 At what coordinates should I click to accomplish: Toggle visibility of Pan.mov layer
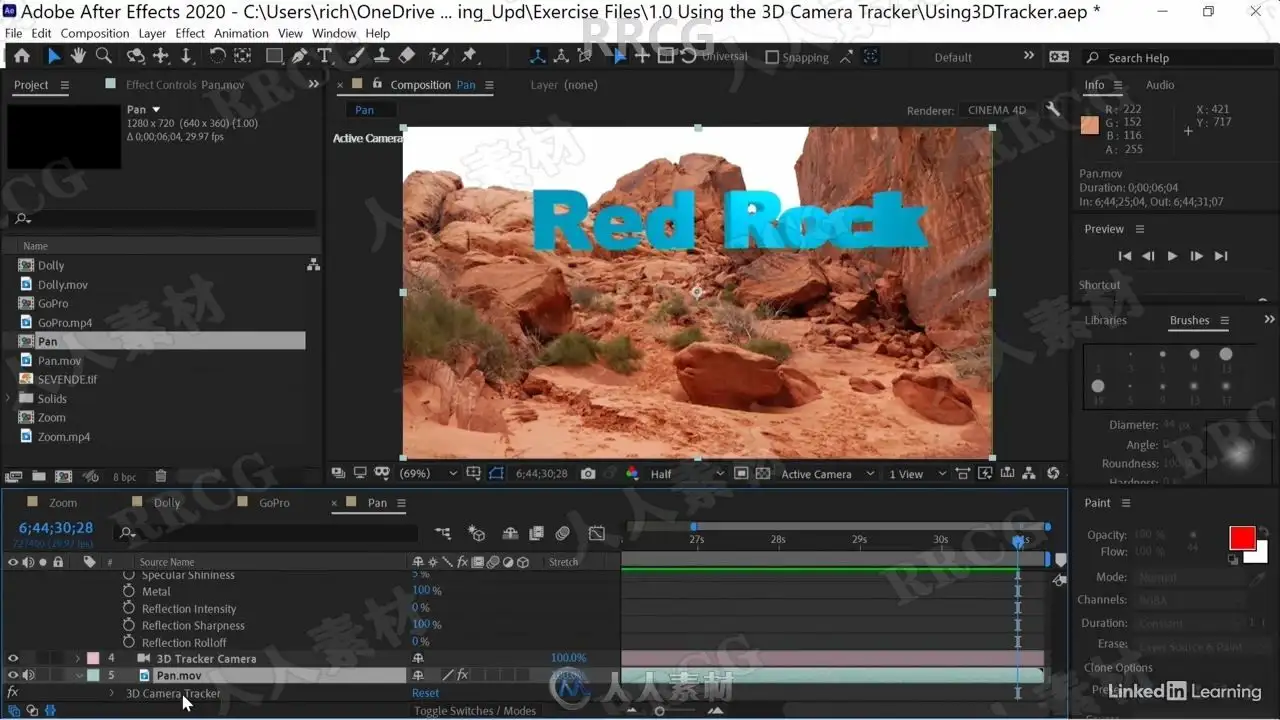[13, 676]
